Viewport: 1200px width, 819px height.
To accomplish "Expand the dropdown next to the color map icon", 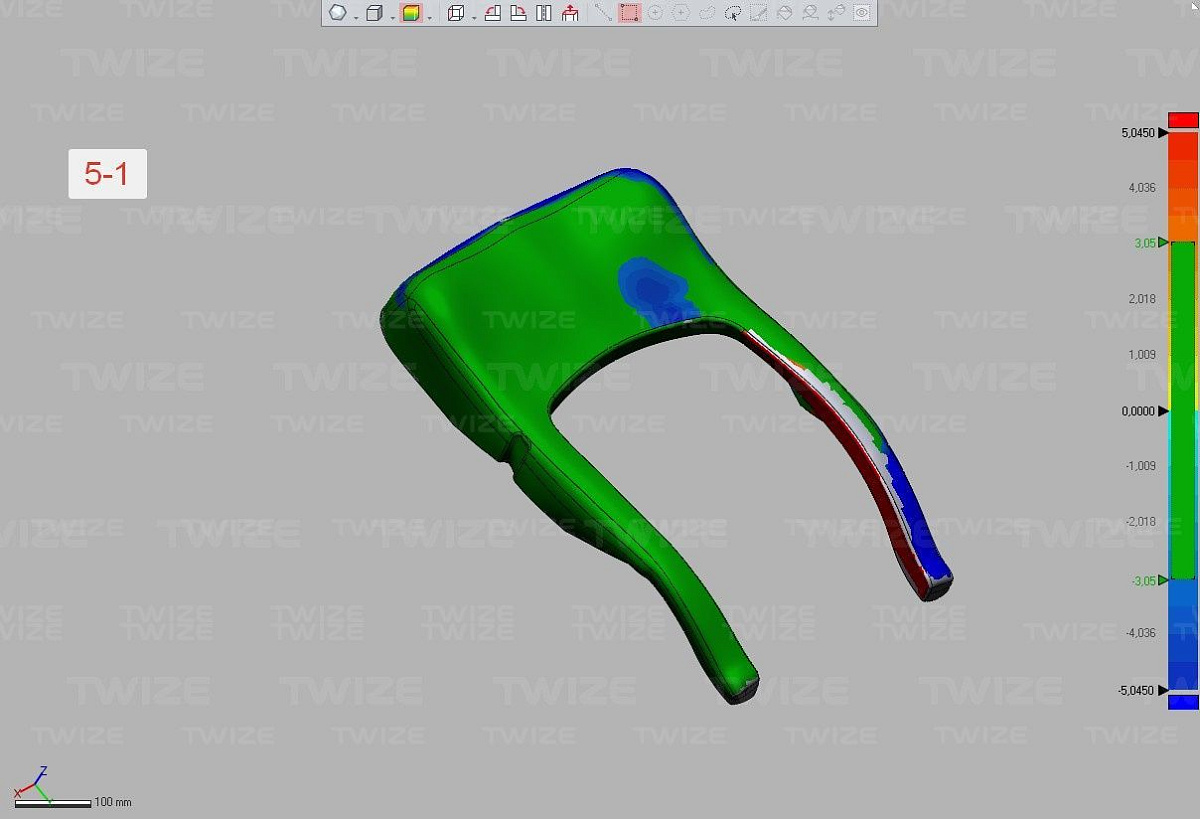I will (x=429, y=16).
